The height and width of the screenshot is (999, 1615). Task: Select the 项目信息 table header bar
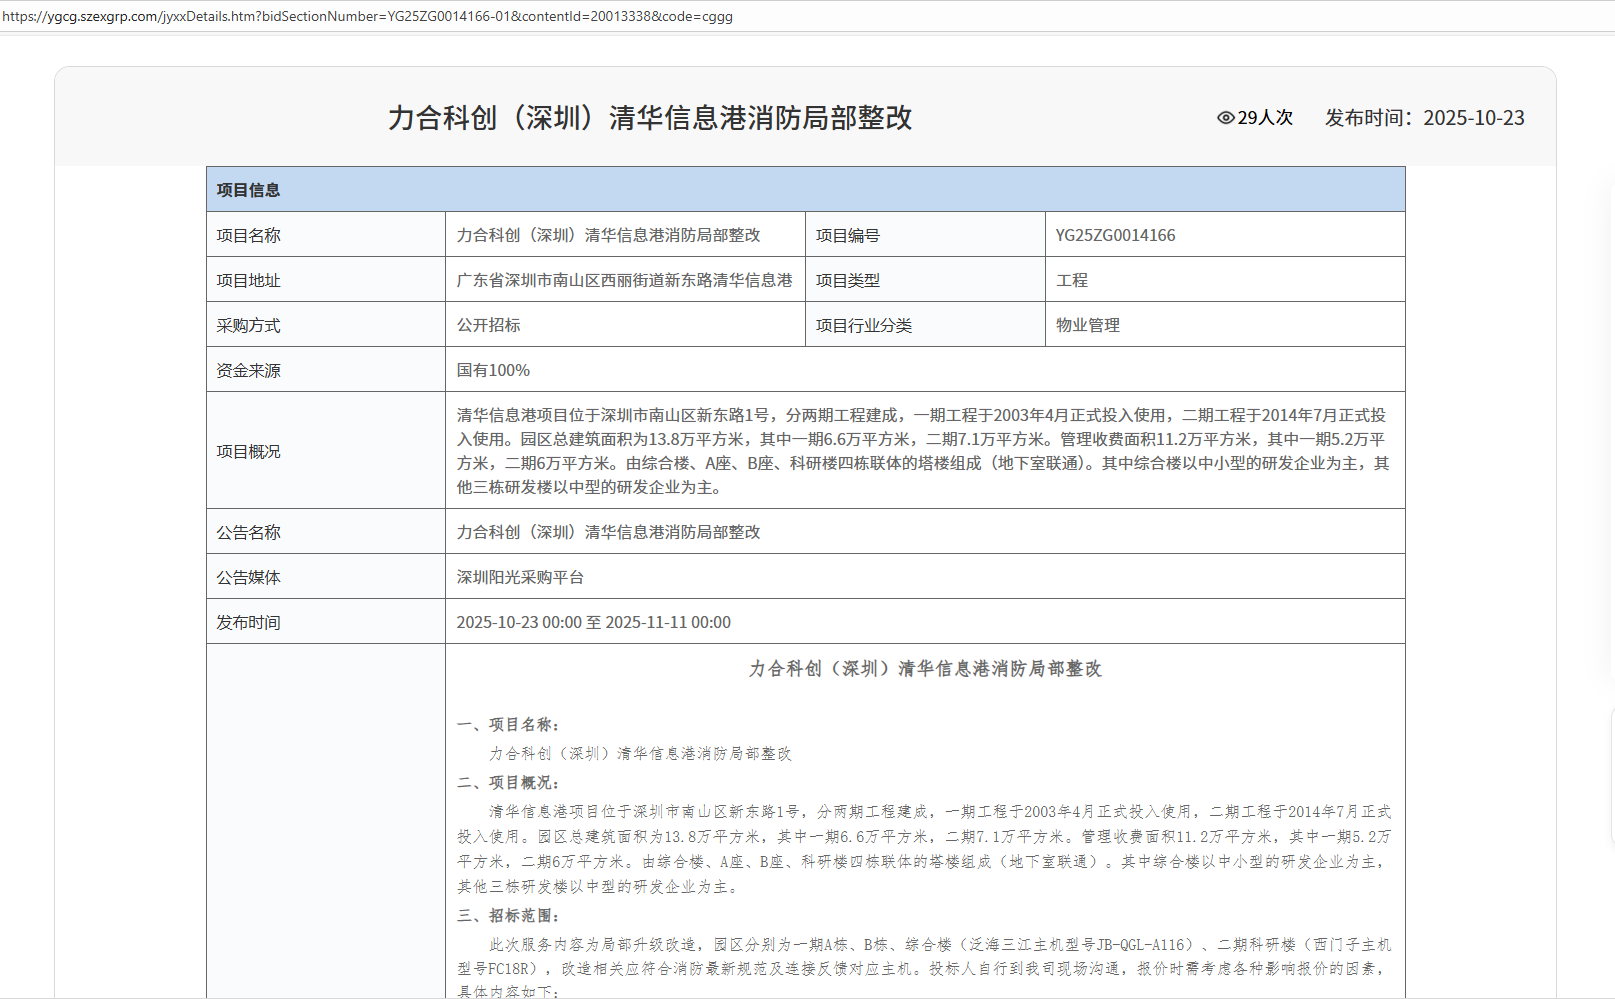pos(805,190)
